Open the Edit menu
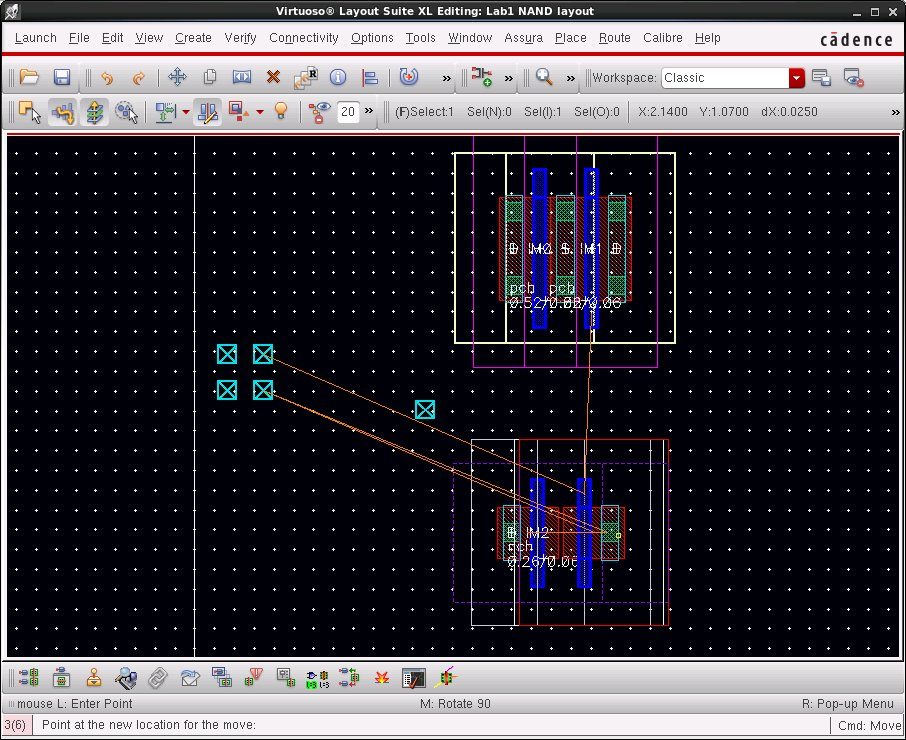This screenshot has height=740, width=906. pyautogui.click(x=113, y=38)
